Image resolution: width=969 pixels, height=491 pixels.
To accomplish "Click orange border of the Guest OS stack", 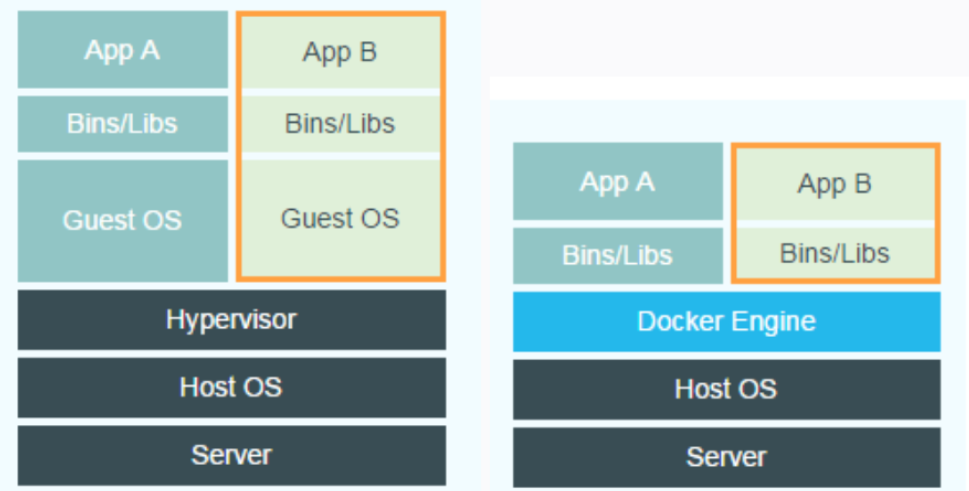I will [238, 150].
